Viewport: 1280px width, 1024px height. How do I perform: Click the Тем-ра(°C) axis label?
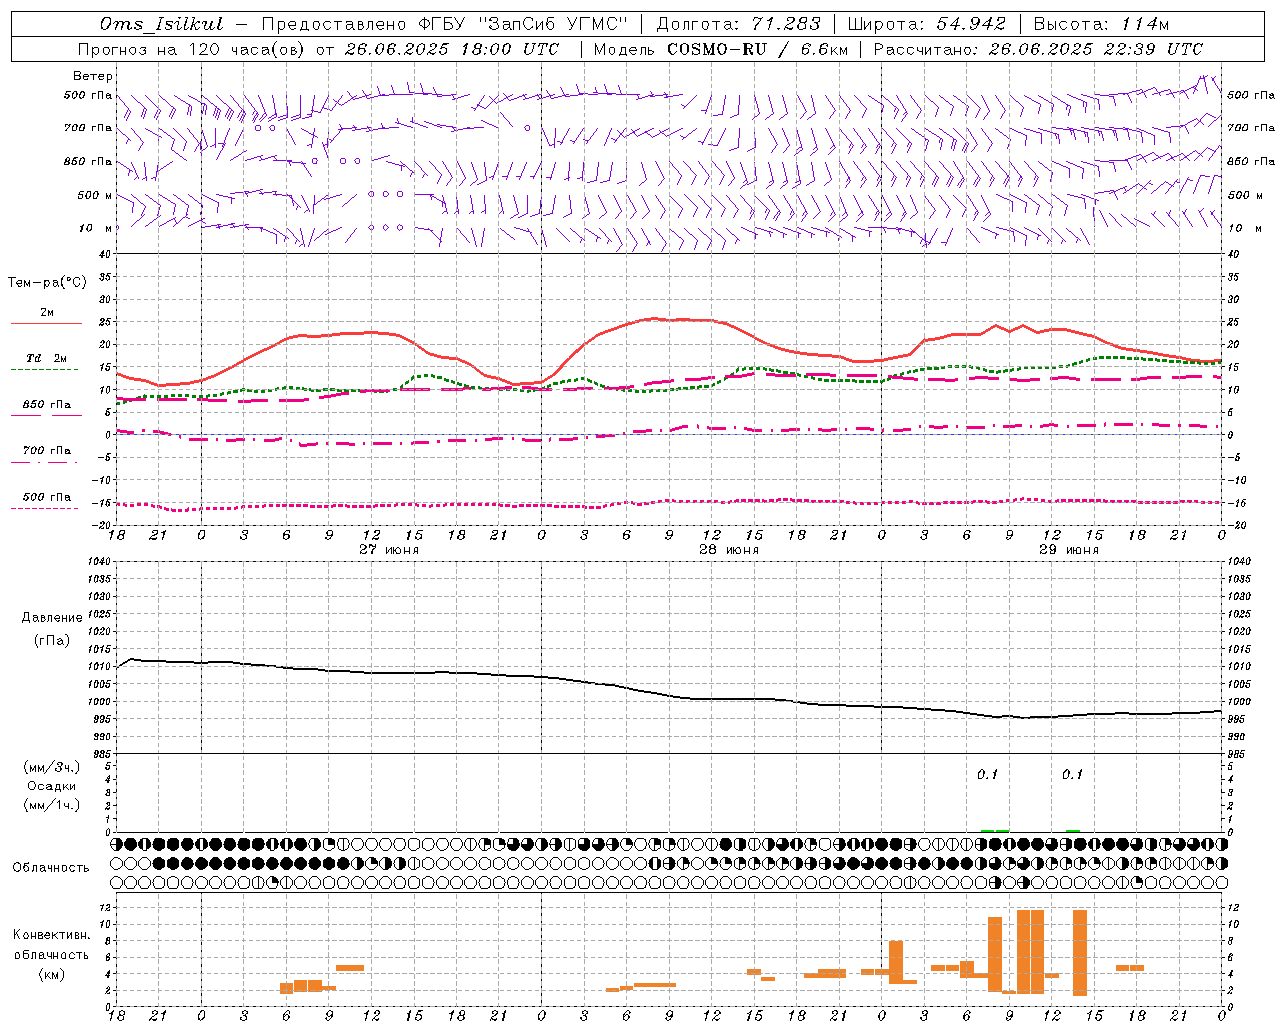tap(47, 283)
